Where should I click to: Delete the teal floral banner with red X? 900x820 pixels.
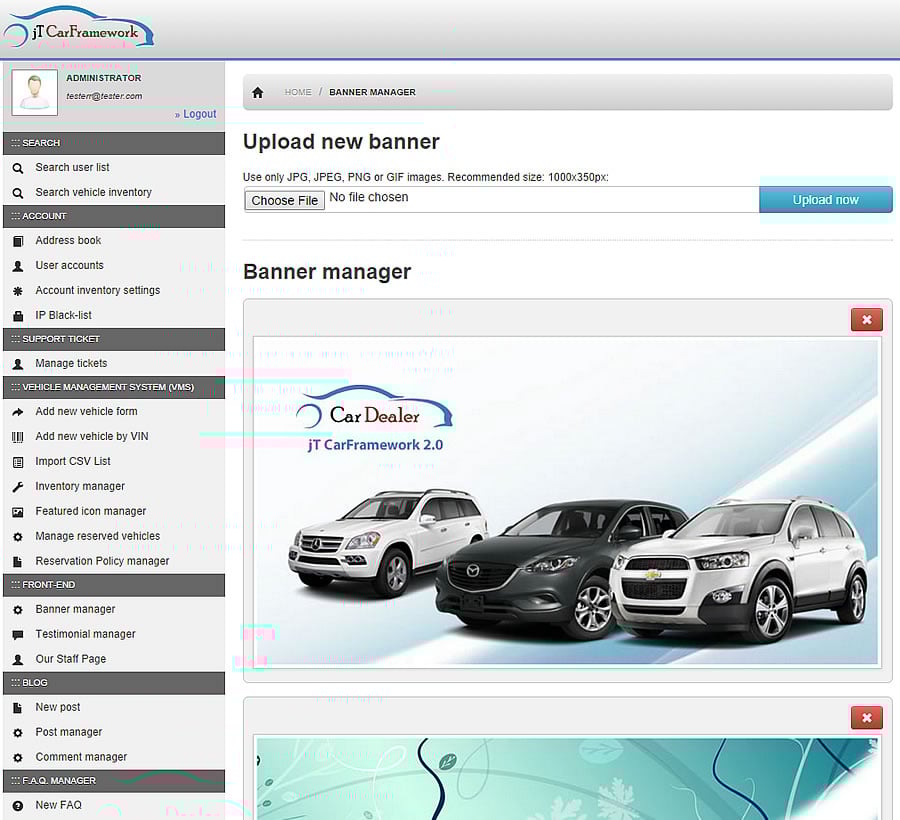click(867, 718)
